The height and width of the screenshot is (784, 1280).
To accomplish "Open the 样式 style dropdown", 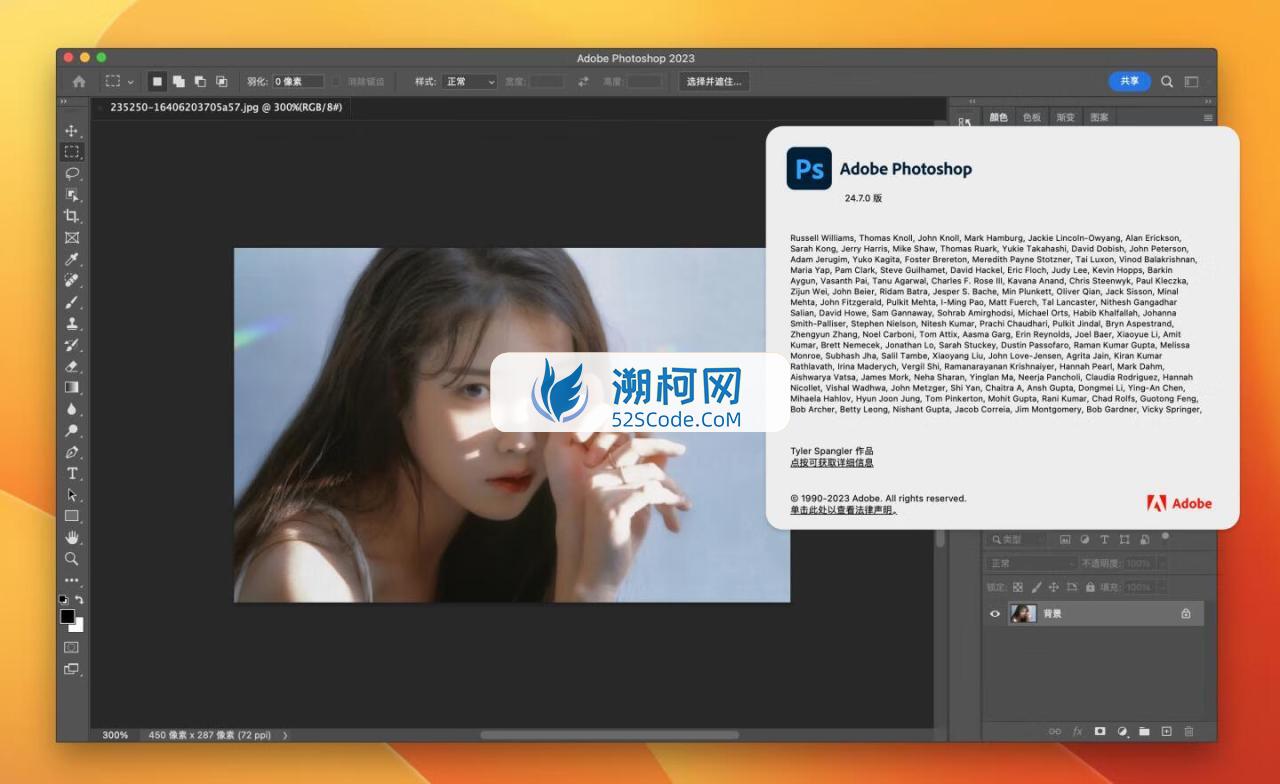I will coord(470,81).
